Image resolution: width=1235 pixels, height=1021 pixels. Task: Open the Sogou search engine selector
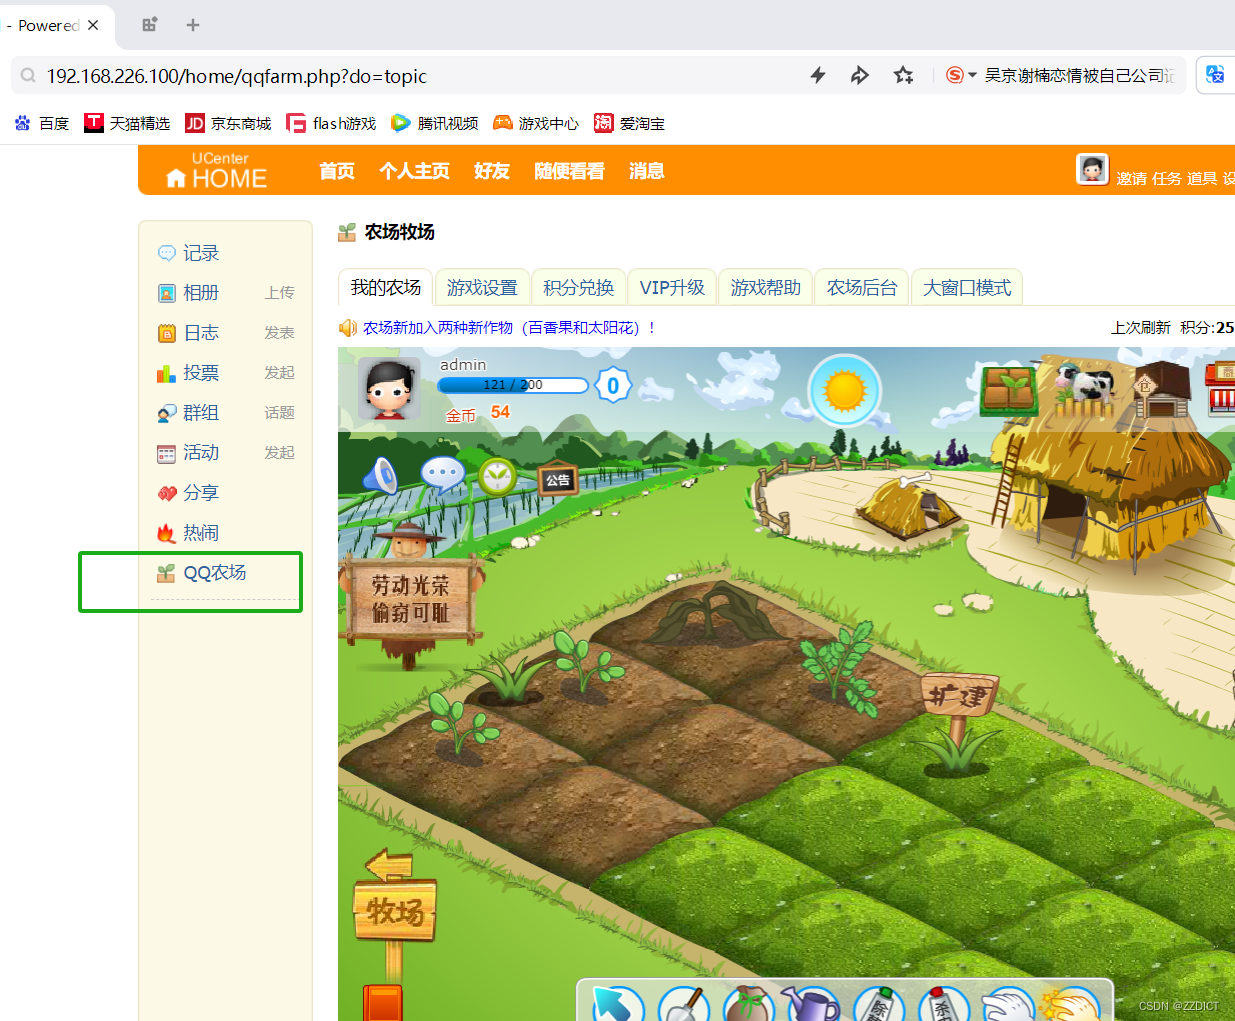point(961,75)
